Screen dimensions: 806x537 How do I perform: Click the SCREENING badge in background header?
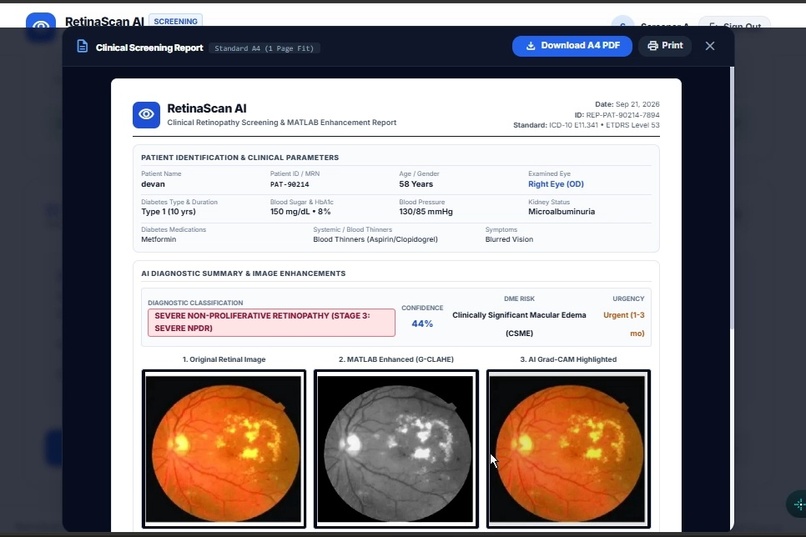(175, 21)
